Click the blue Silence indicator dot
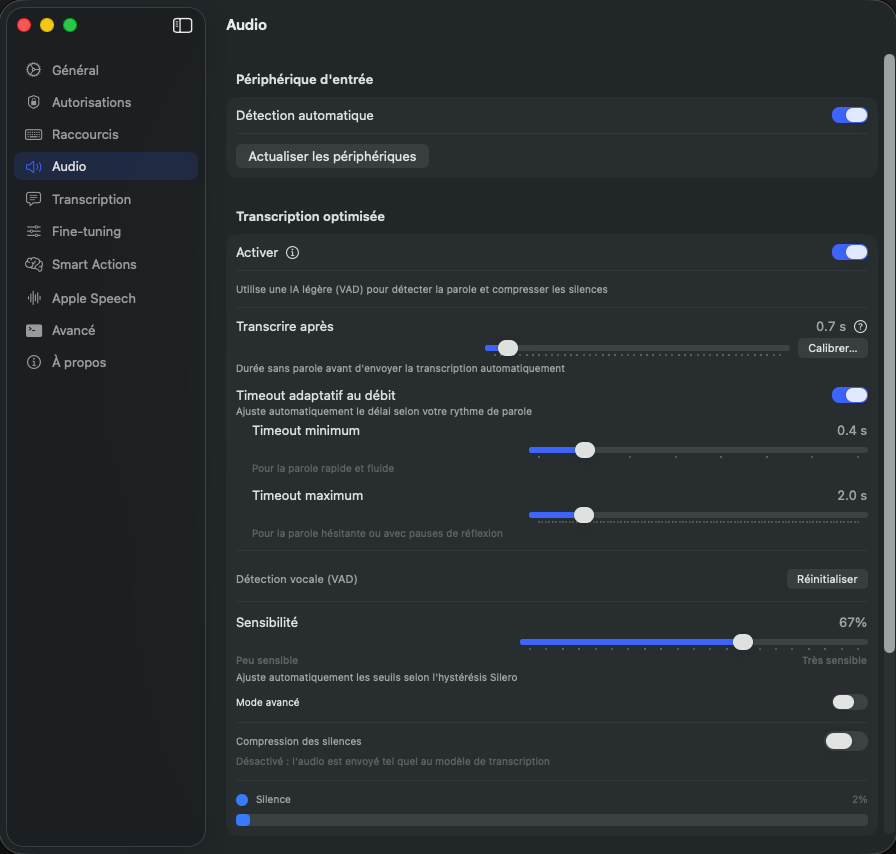896x854 pixels. (x=242, y=800)
